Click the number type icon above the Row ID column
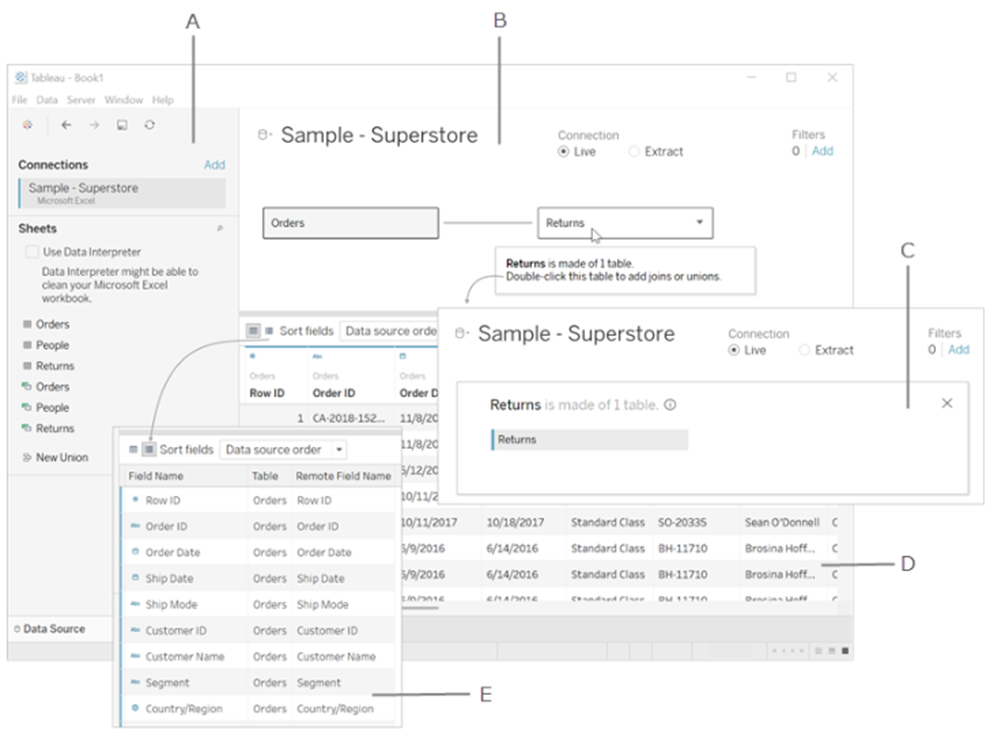 (x=253, y=357)
